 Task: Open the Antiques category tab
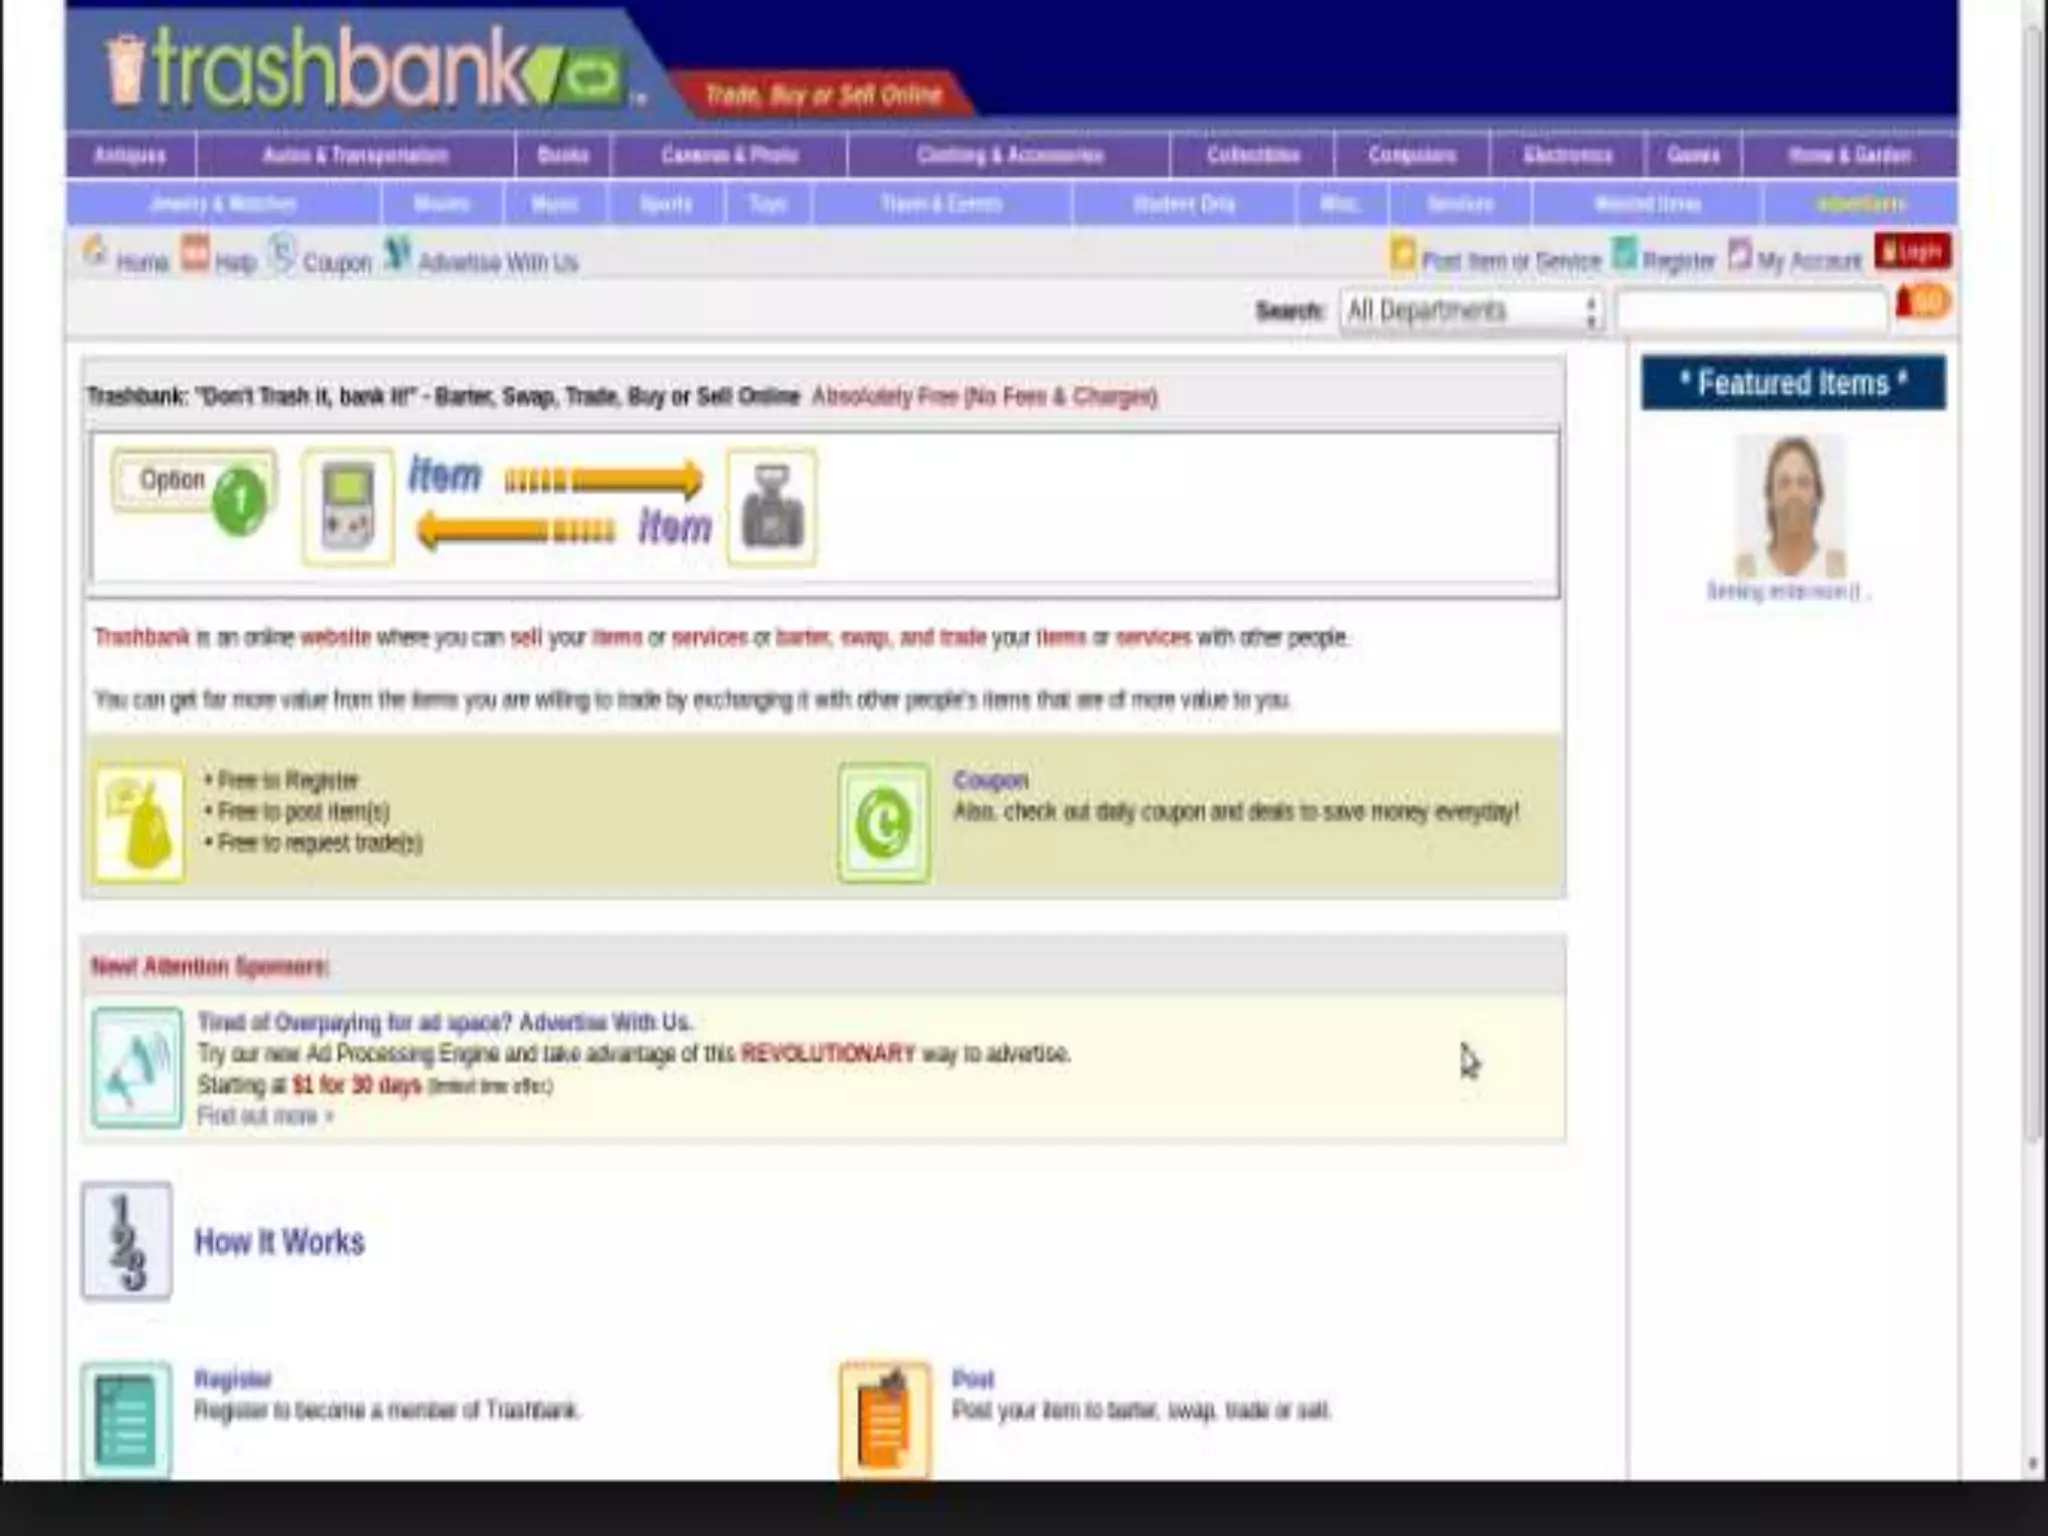coord(130,155)
